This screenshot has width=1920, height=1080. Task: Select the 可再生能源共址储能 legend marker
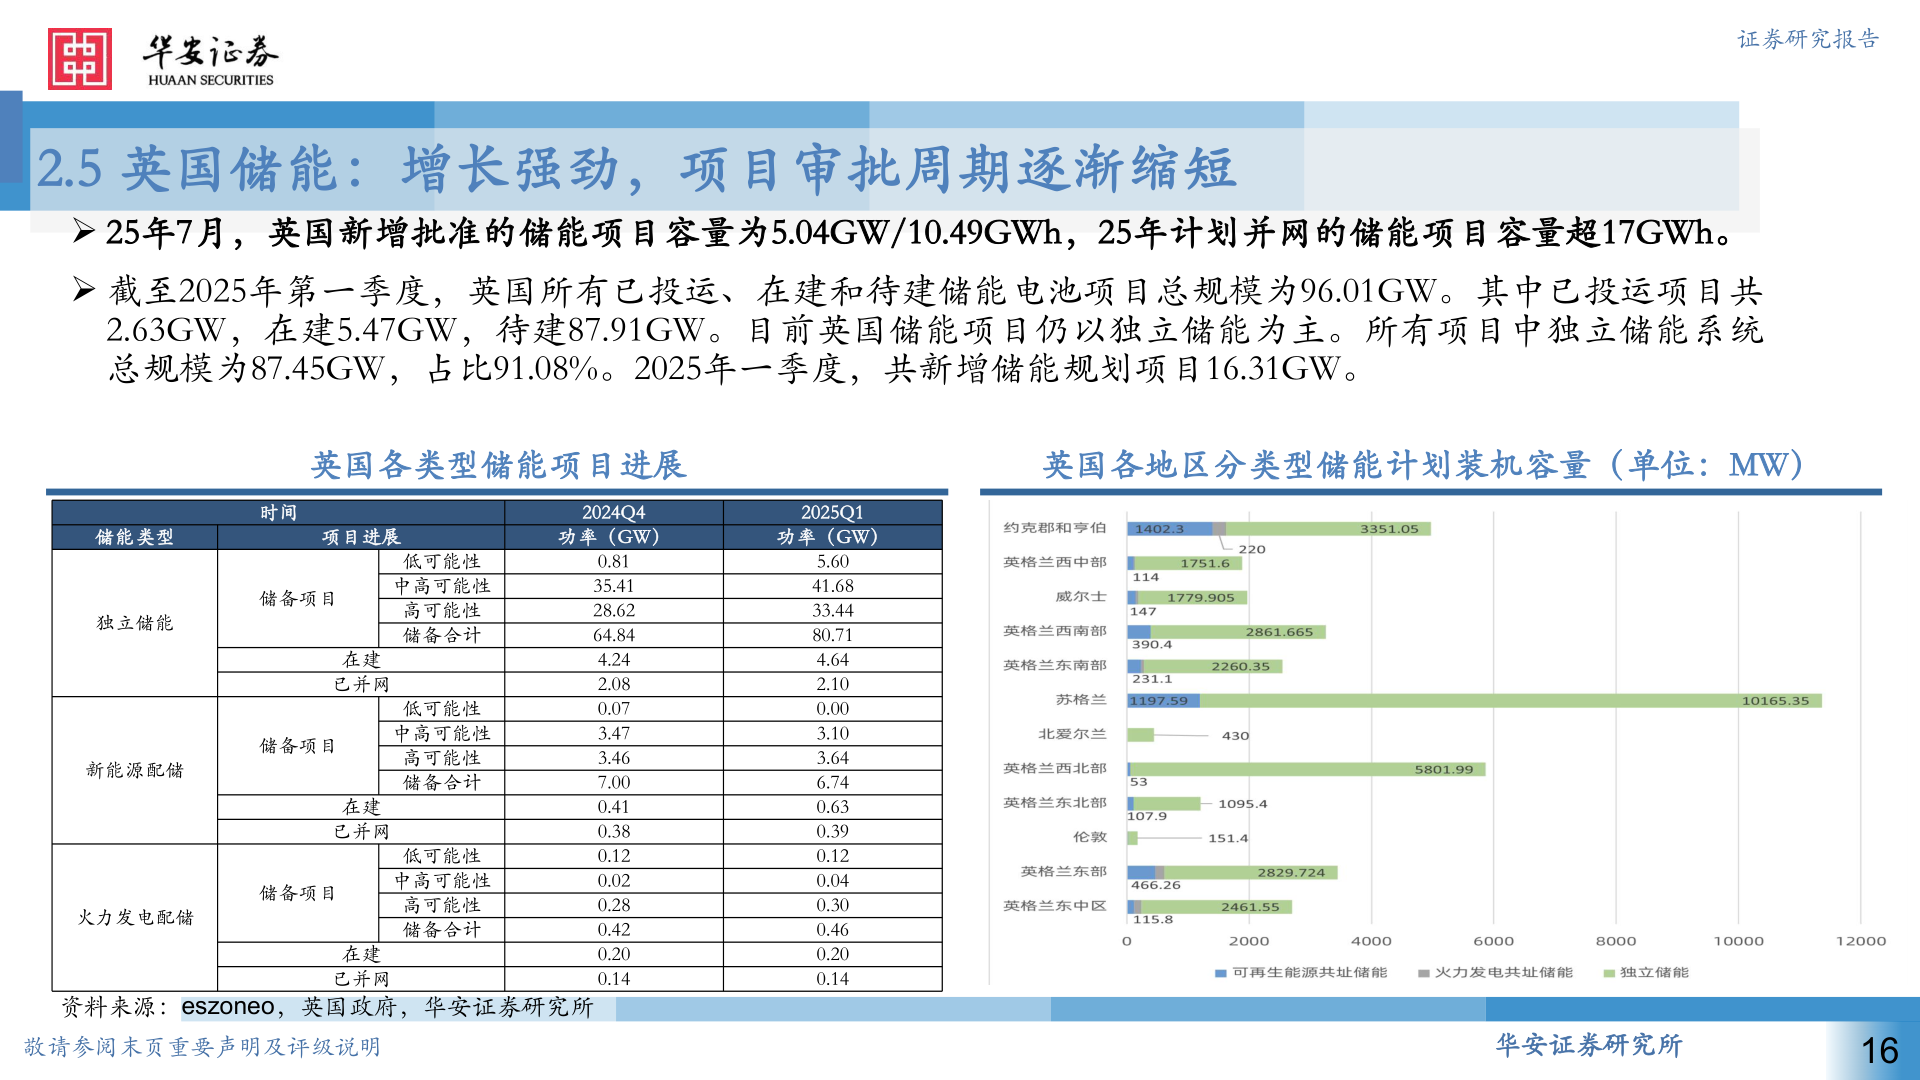[x=1222, y=971]
